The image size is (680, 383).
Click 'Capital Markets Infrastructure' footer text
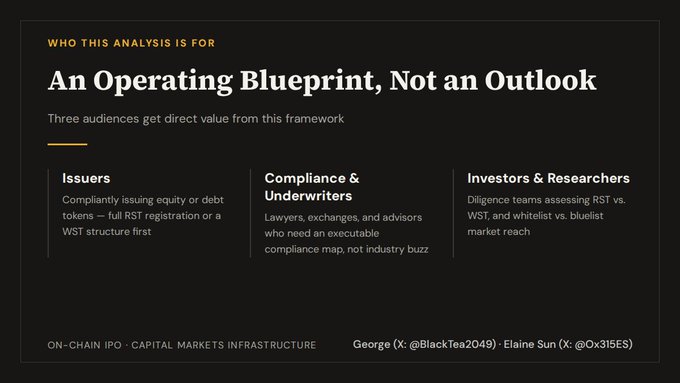coord(224,345)
